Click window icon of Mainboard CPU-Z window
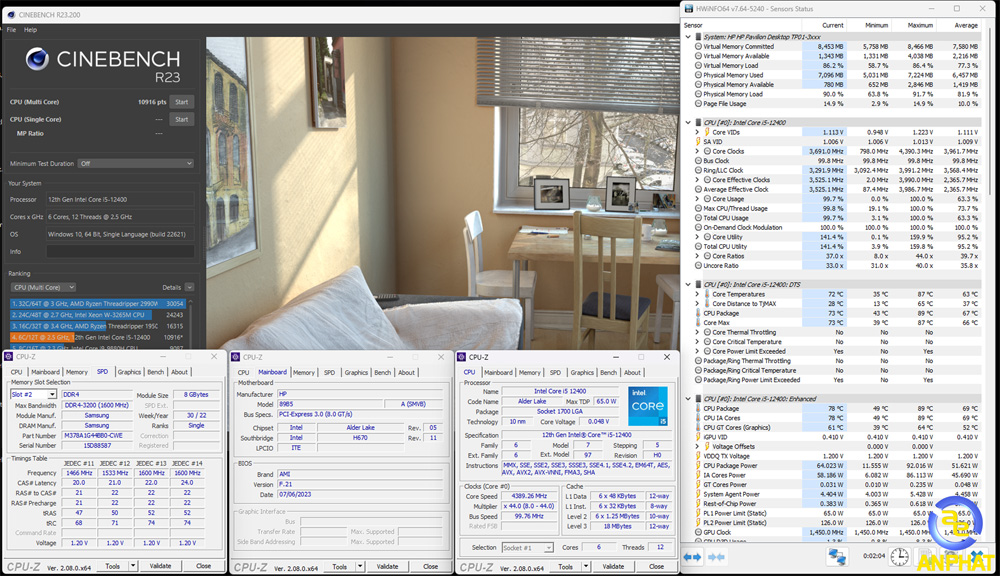 [x=235, y=357]
